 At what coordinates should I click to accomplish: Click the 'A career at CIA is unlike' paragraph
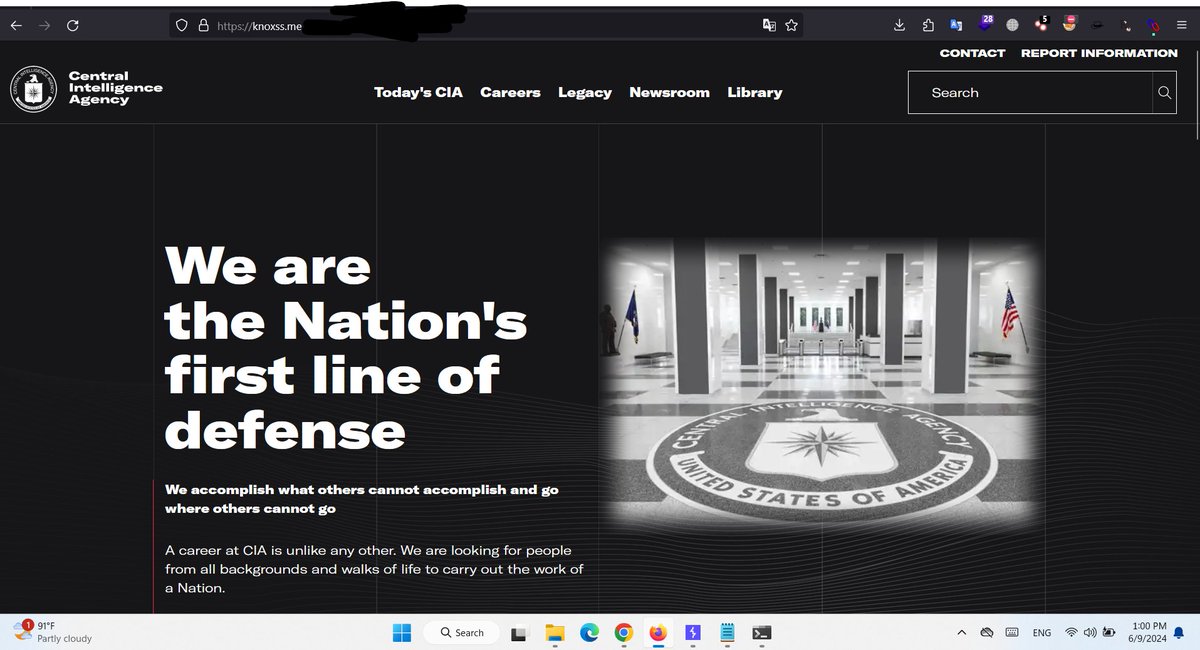coord(374,569)
